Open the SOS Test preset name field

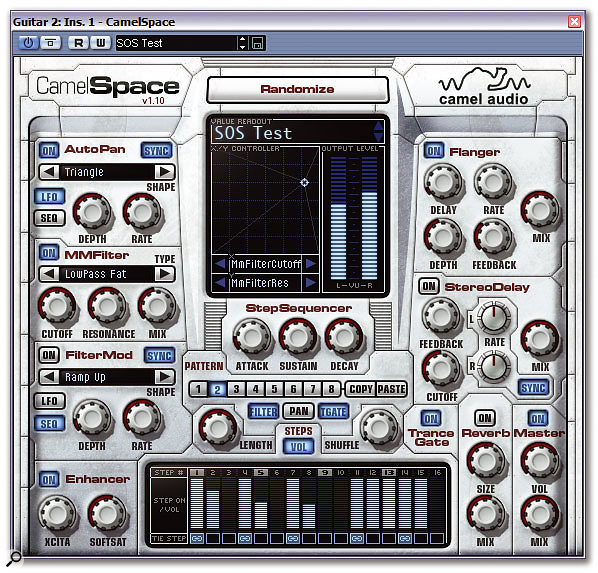[x=176, y=43]
